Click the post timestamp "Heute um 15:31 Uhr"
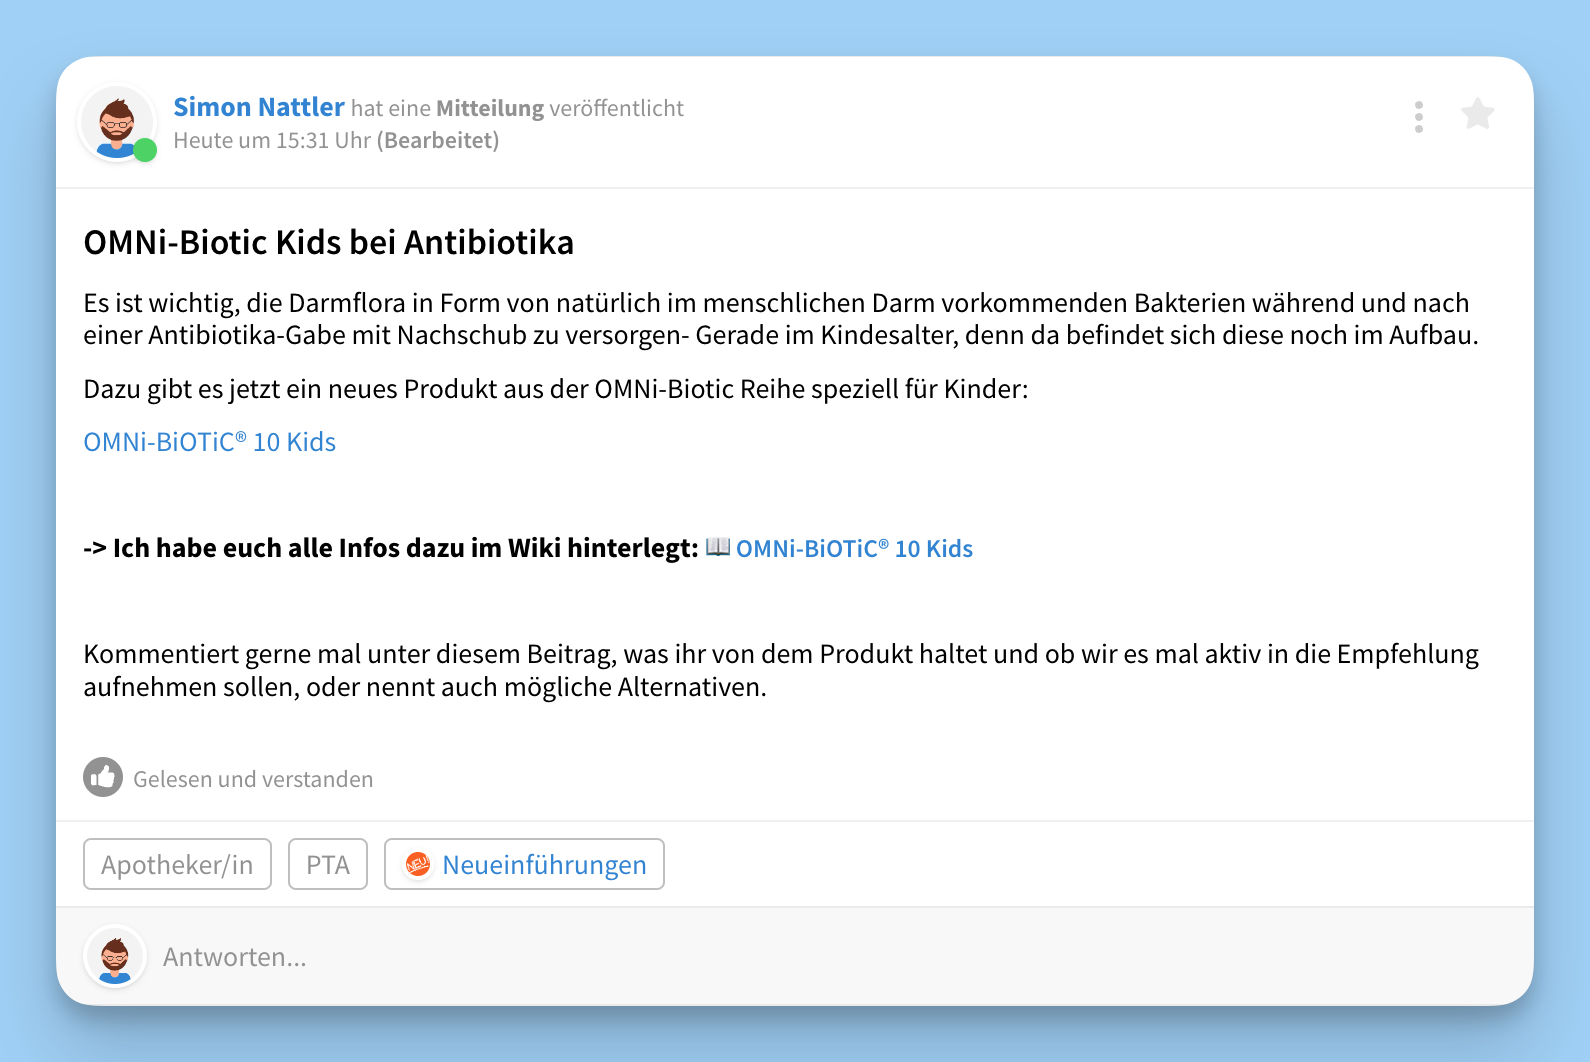Screen dimensions: 1590x1062 [x=272, y=140]
